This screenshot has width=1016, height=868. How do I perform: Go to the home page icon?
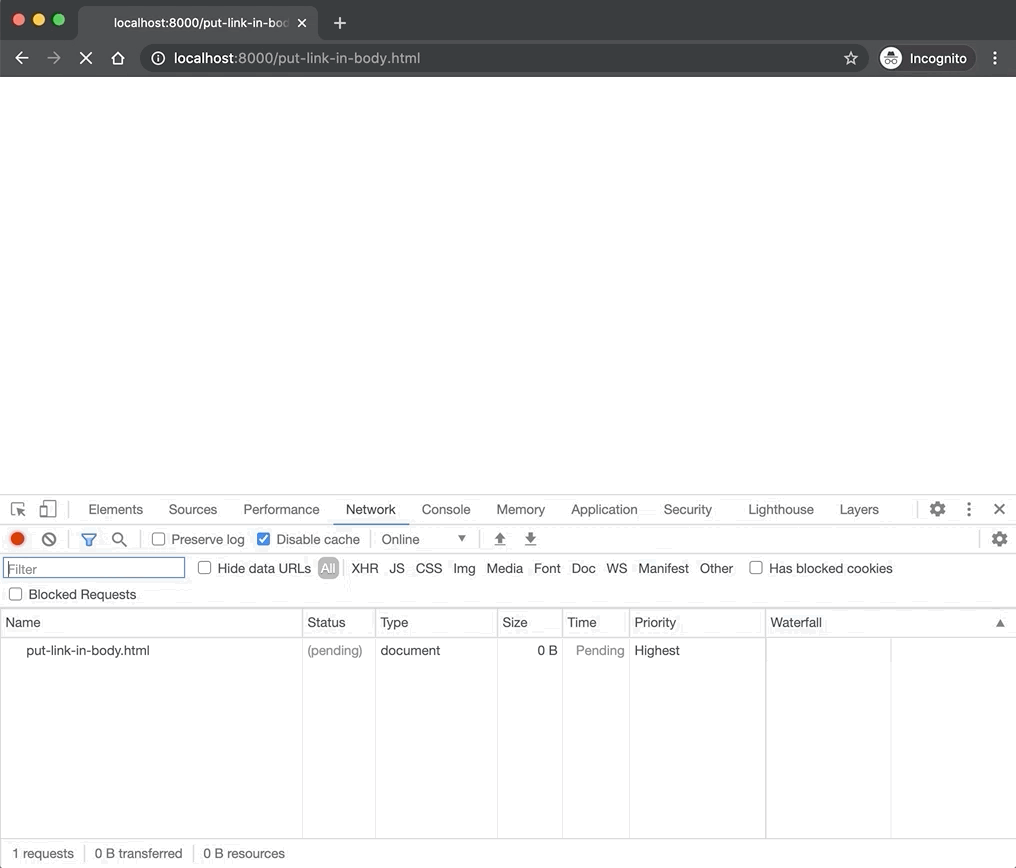coord(117,58)
